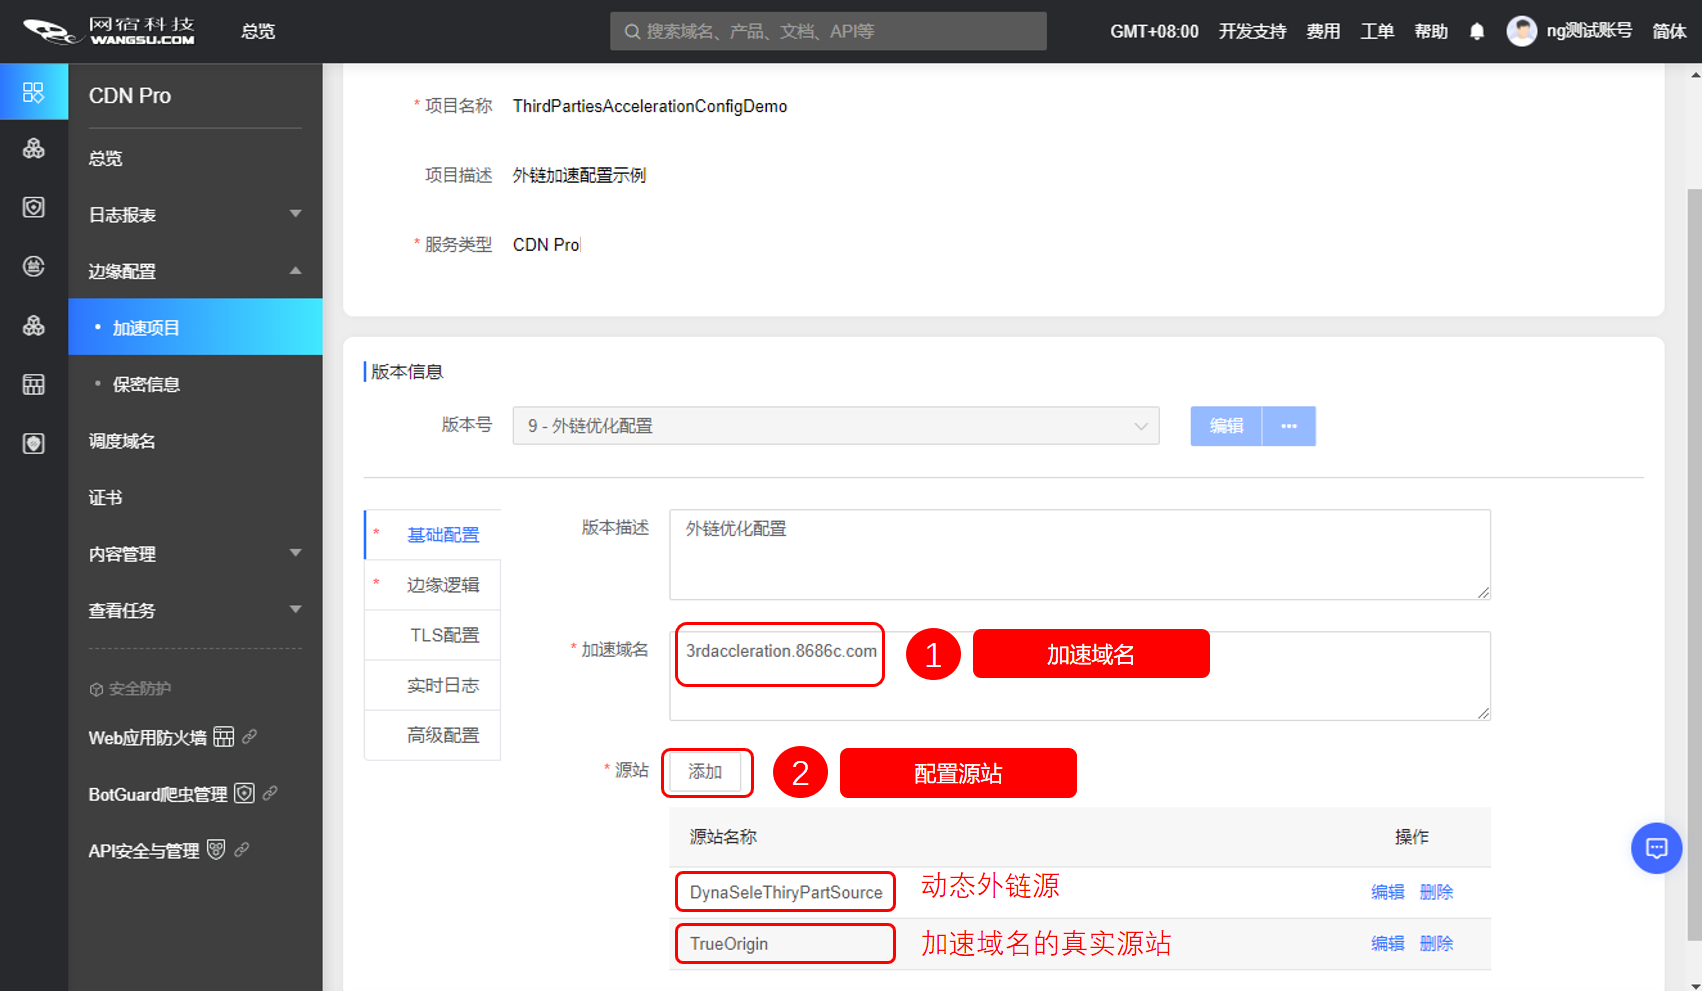This screenshot has width=1702, height=991.
Task: Click the ThirdPartiesAccelerationConfigDemo project name
Action: click(x=650, y=106)
